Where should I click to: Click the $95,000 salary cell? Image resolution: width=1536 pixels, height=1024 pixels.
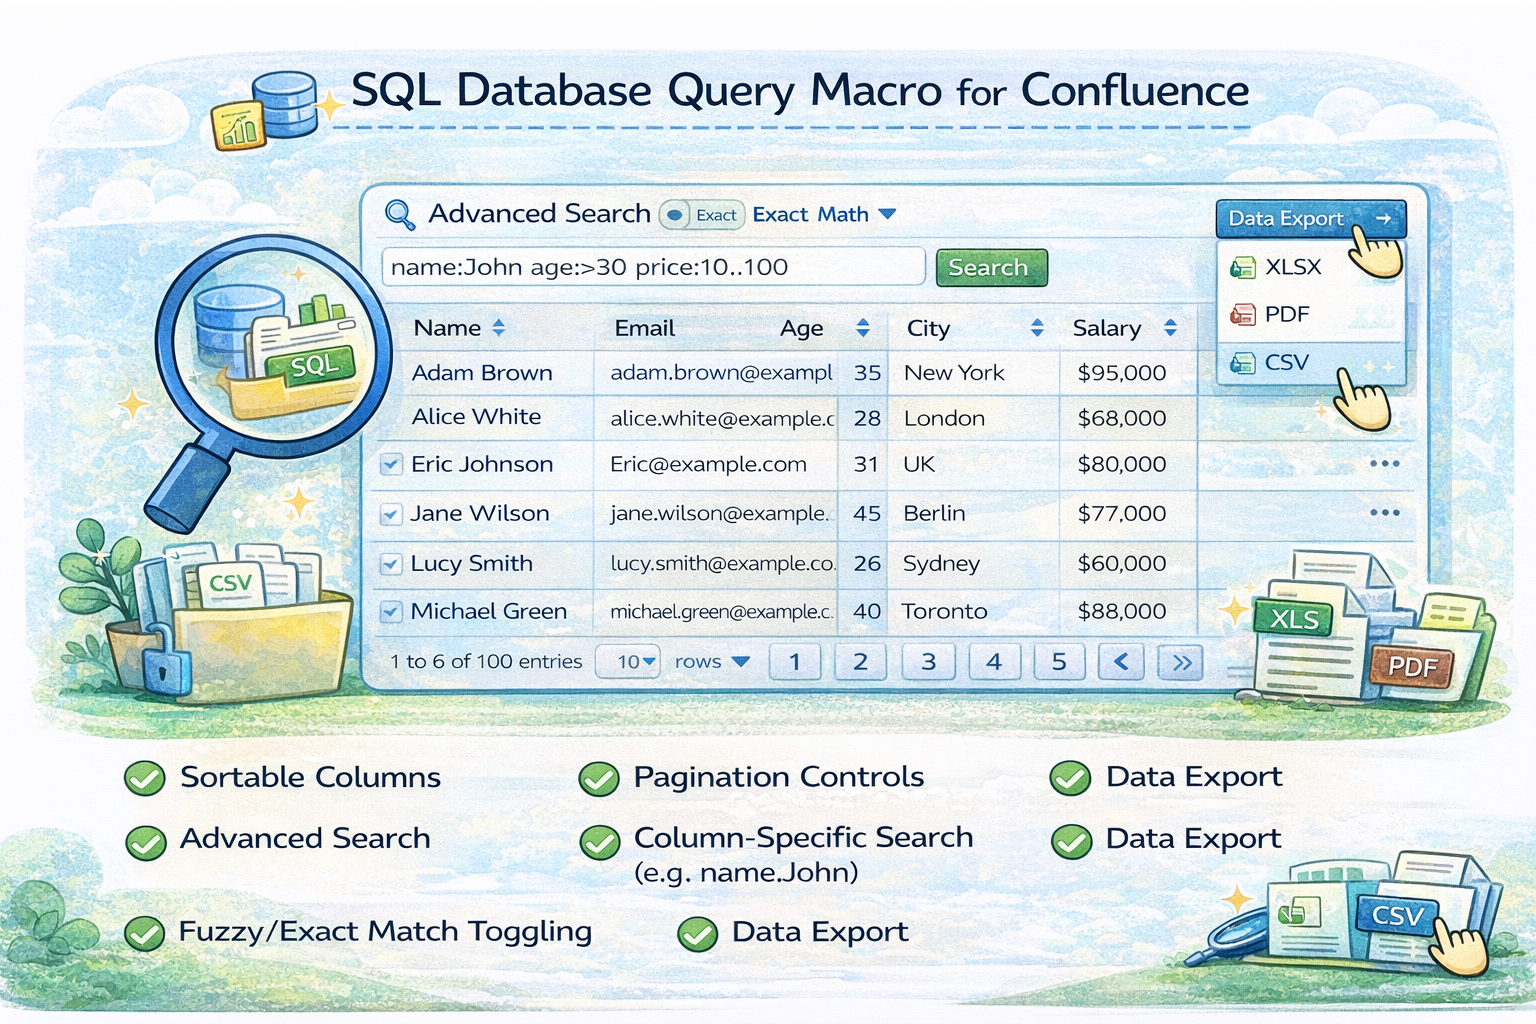(x=1122, y=373)
